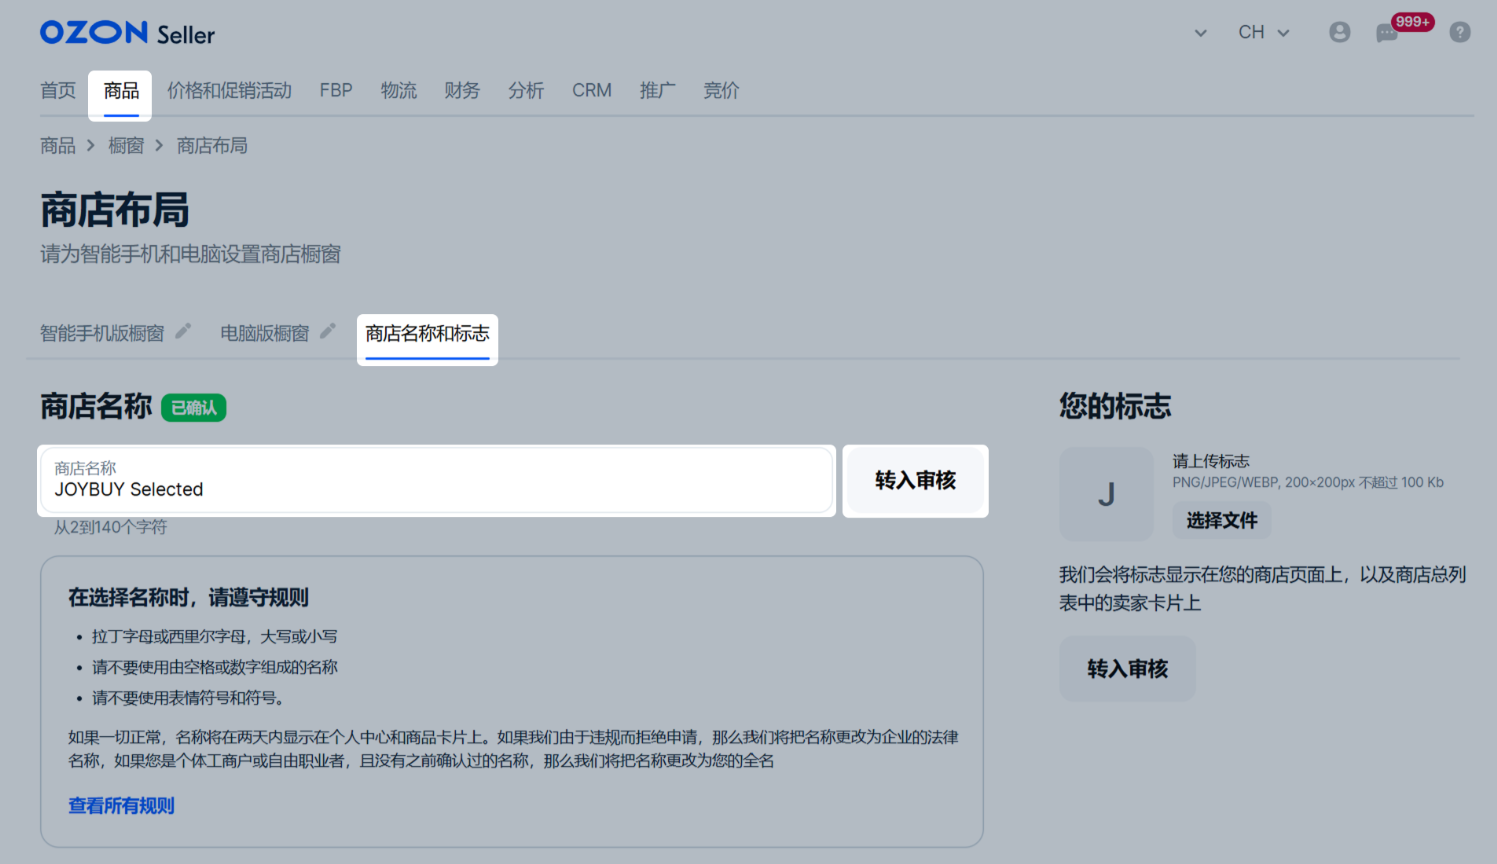1497x864 pixels.
Task: Click the 商店布局 page heading
Action: click(x=115, y=211)
